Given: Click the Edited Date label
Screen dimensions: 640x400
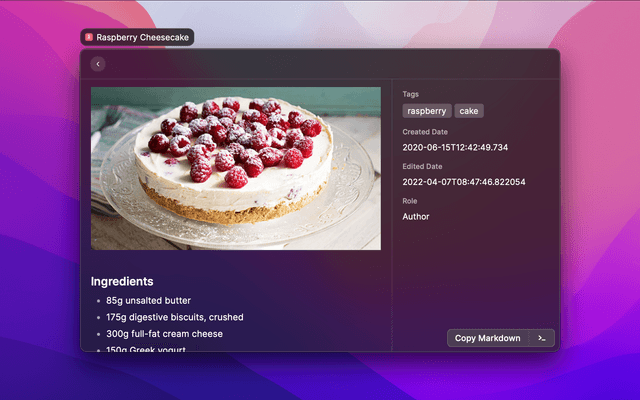Looking at the screenshot, I should [422, 167].
